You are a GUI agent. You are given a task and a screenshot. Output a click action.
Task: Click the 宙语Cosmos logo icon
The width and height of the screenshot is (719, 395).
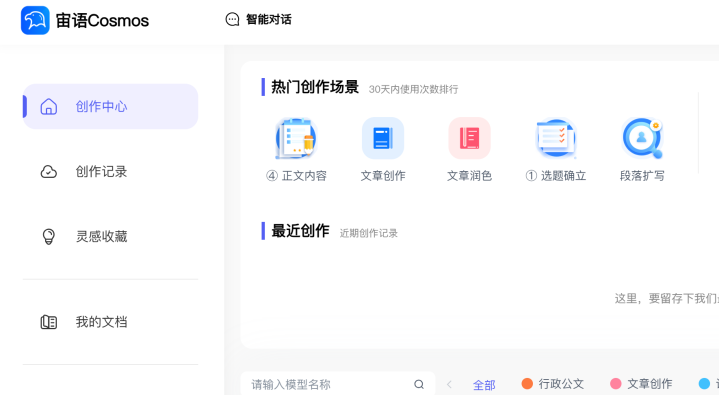pos(35,20)
